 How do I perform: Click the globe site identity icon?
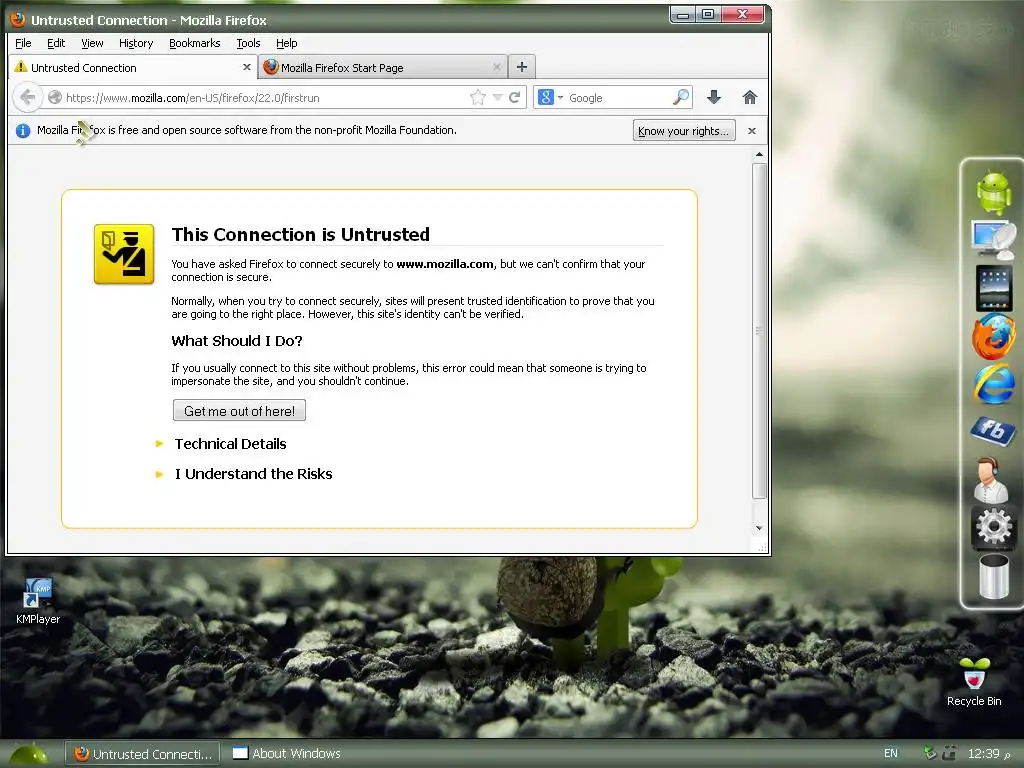[55, 97]
